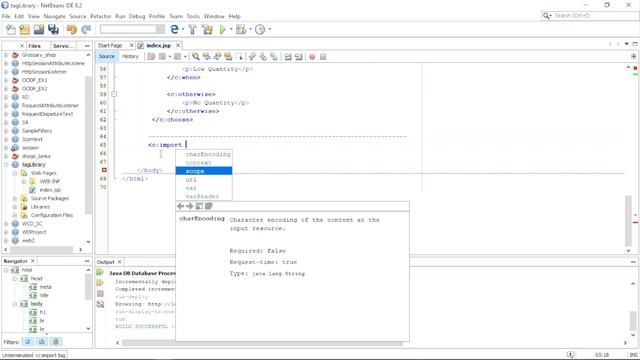
Task: Select the WDProject project in tree
Action: [34, 232]
